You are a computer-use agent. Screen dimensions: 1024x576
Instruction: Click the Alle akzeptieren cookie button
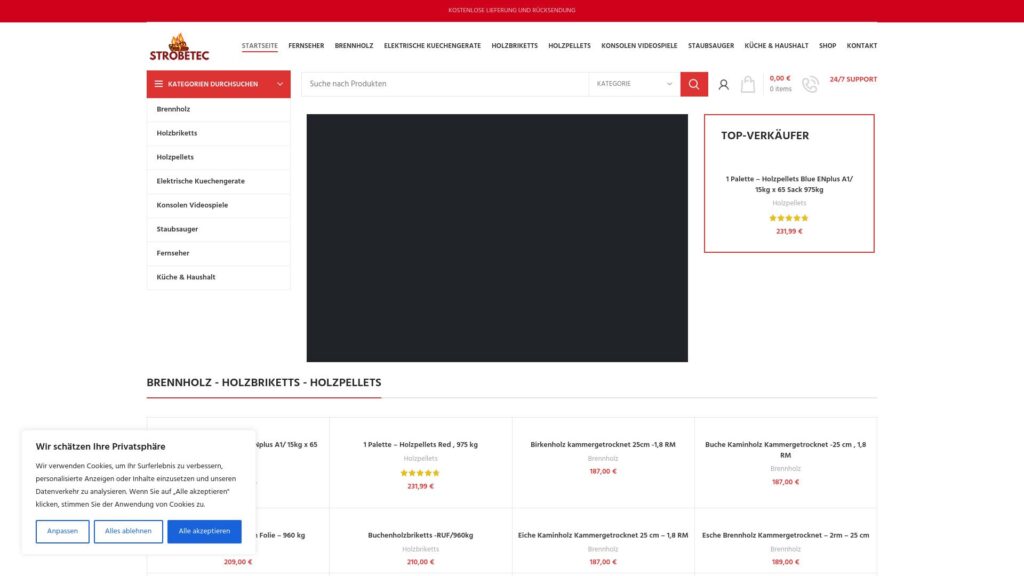pyautogui.click(x=203, y=531)
